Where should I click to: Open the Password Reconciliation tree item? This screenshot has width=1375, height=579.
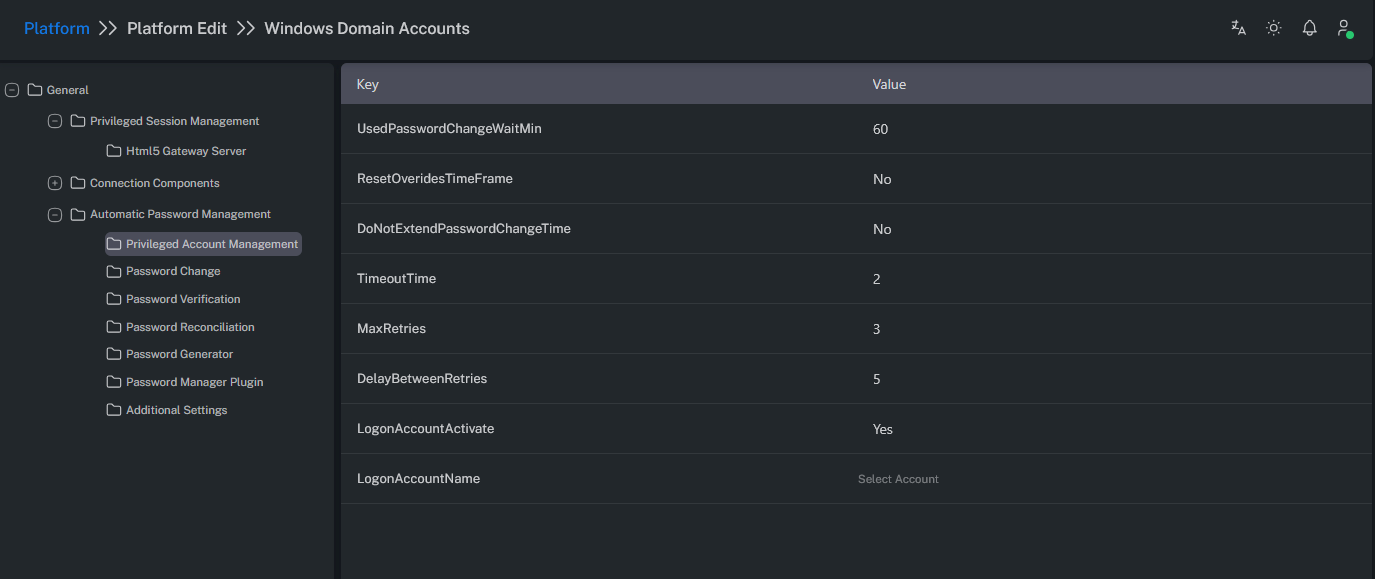click(x=190, y=327)
